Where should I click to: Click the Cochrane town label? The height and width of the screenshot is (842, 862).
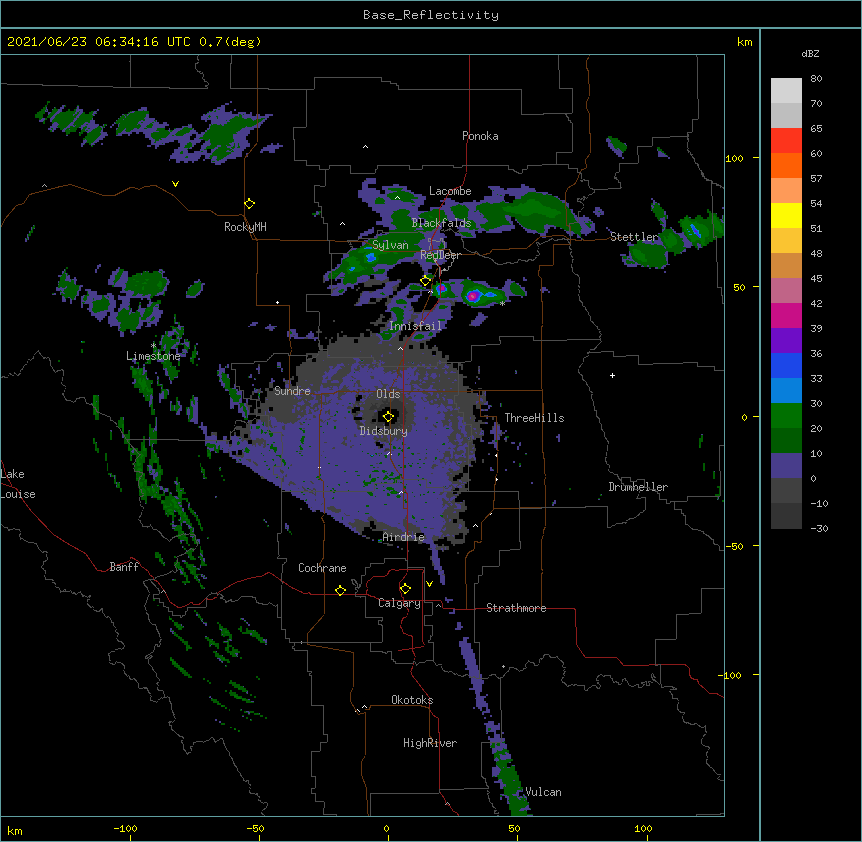coord(322,568)
